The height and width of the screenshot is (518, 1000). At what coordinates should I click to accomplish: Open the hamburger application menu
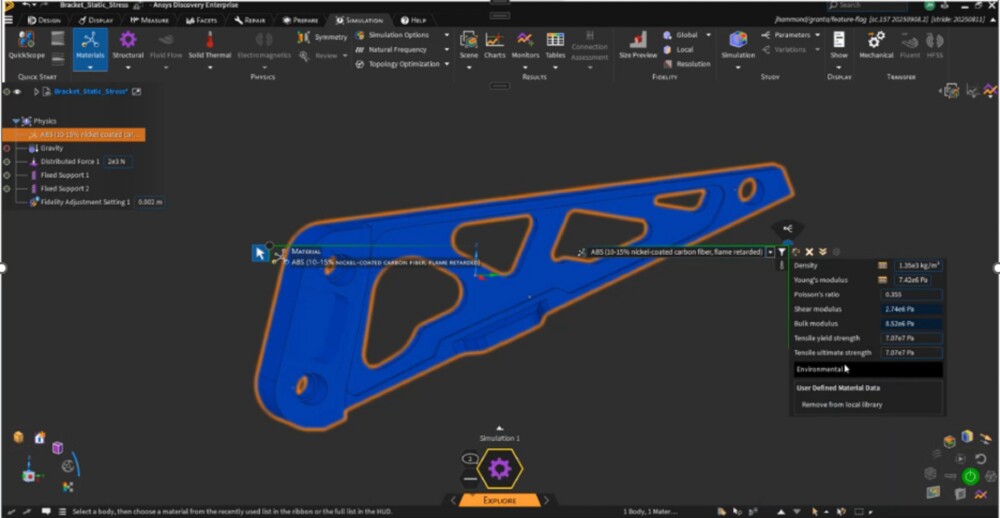click(x=8, y=20)
